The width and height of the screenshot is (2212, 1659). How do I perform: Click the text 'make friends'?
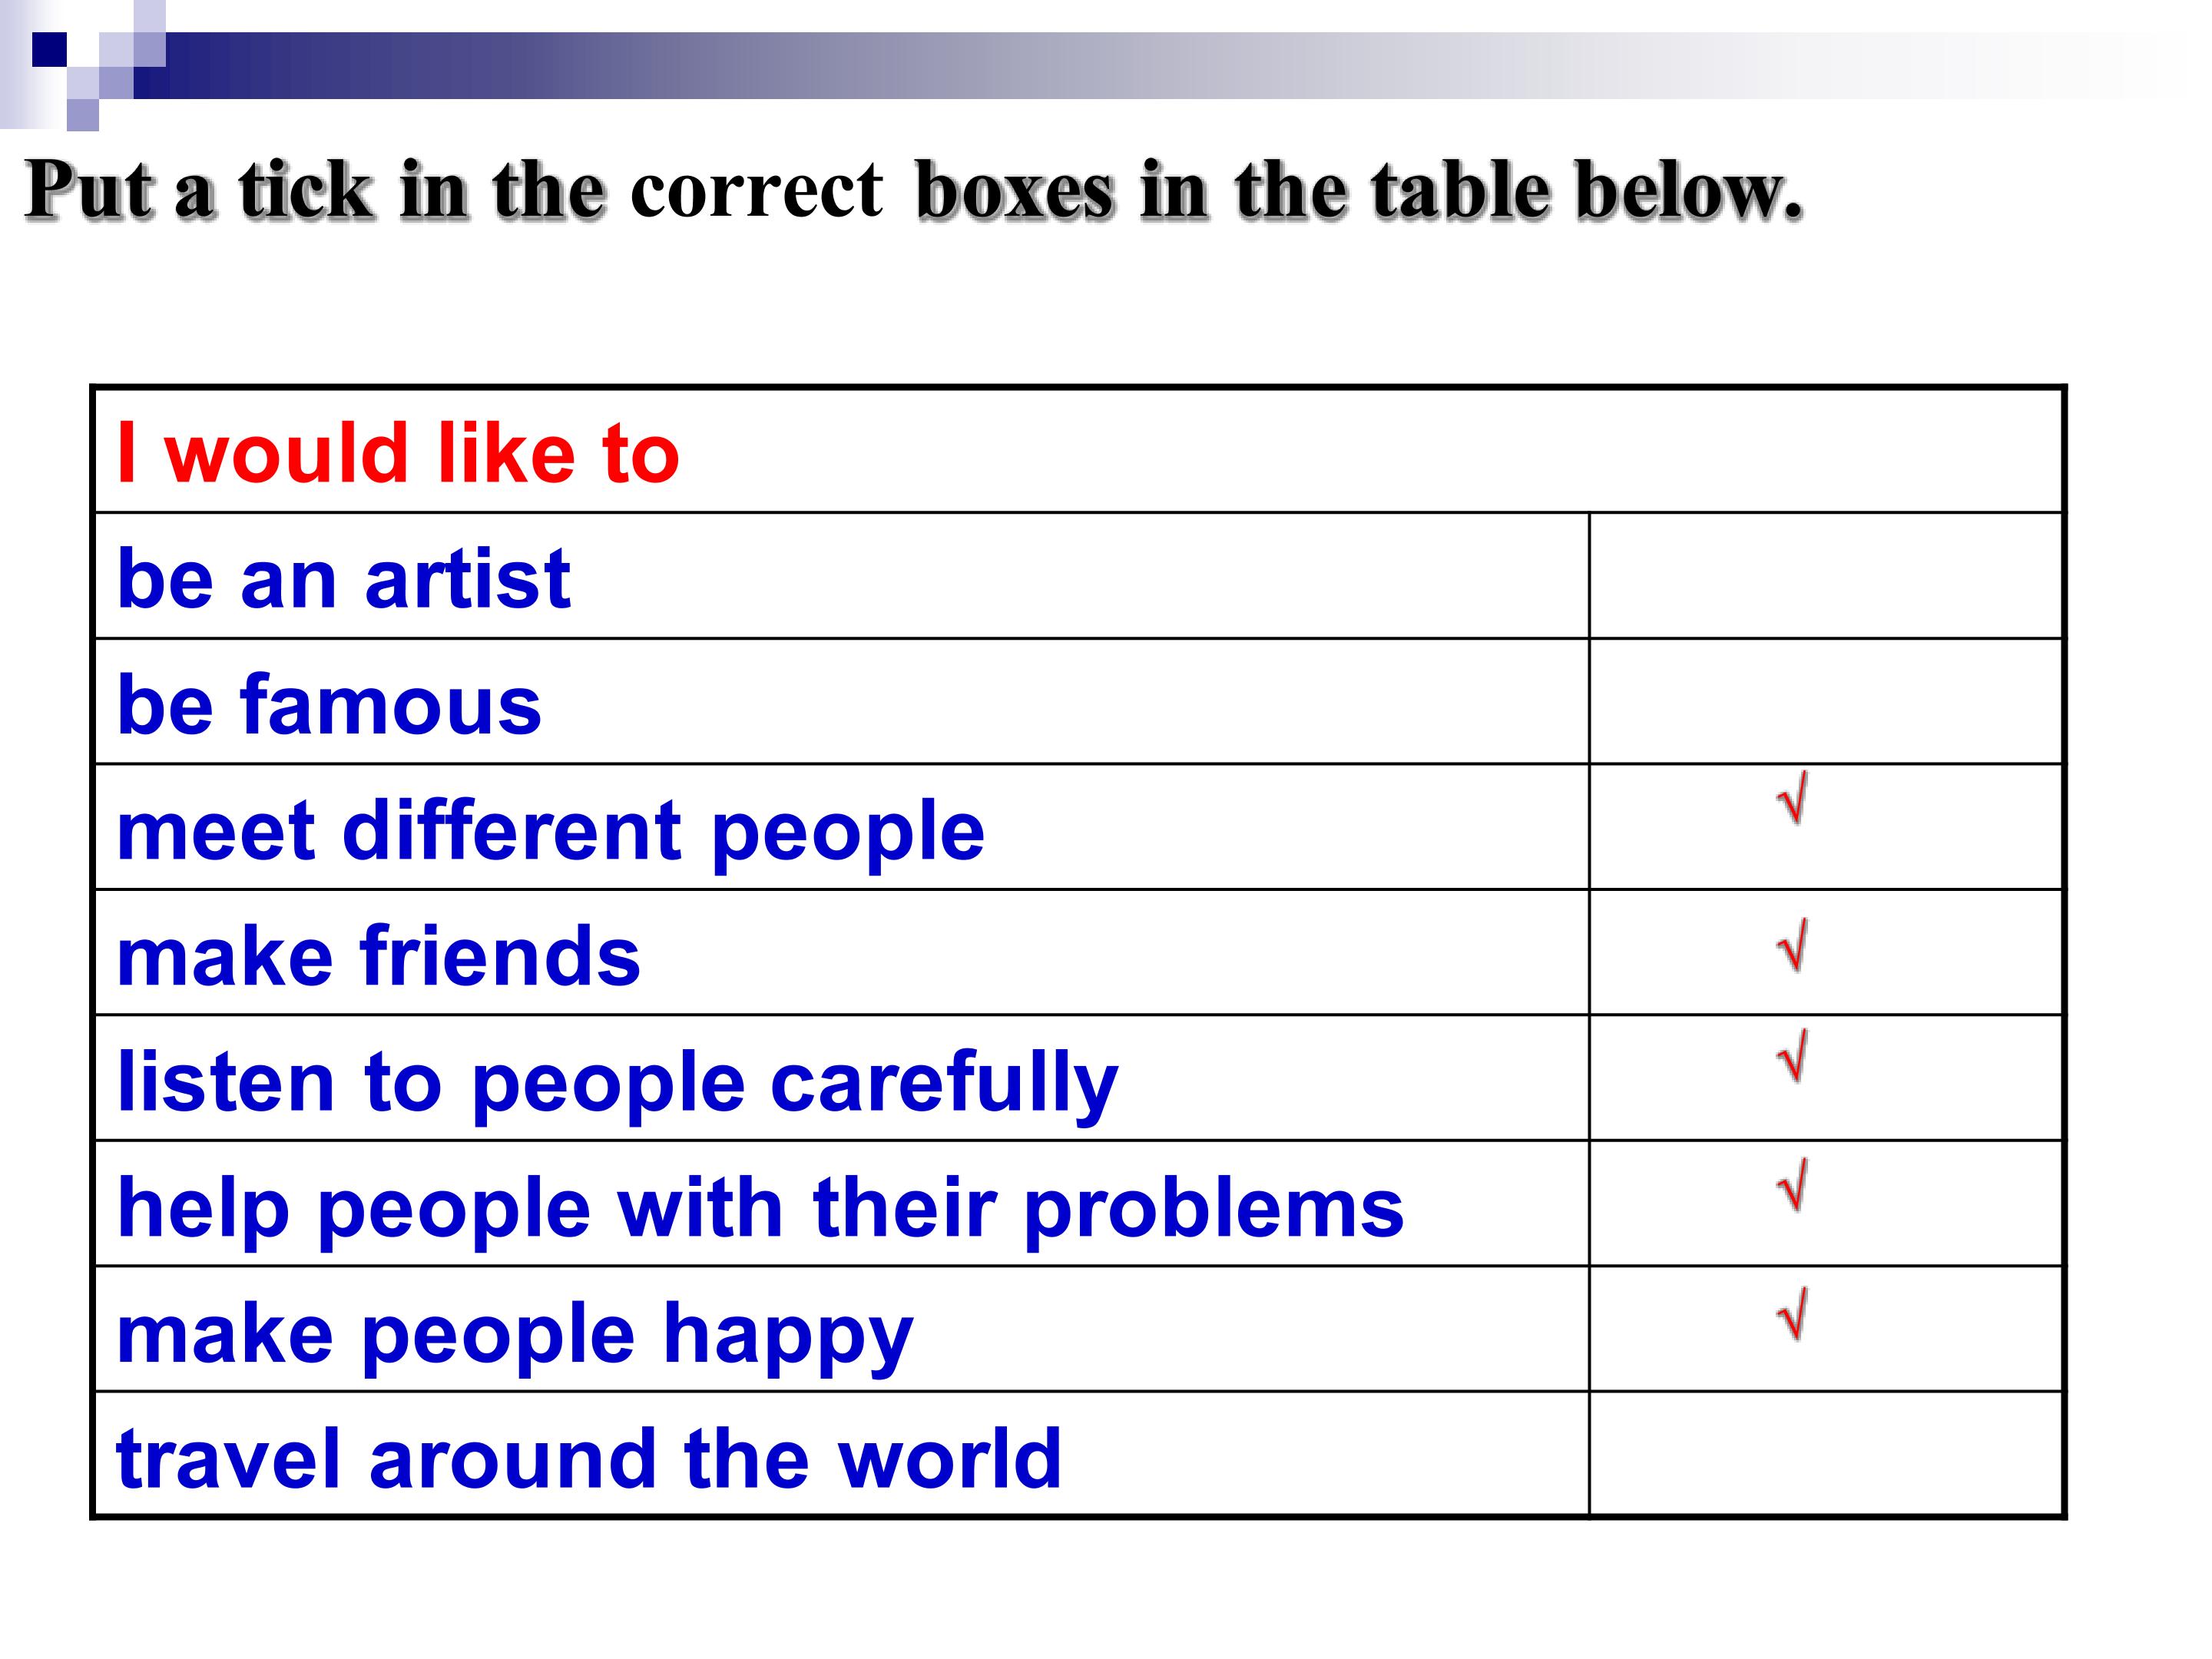pos(378,955)
